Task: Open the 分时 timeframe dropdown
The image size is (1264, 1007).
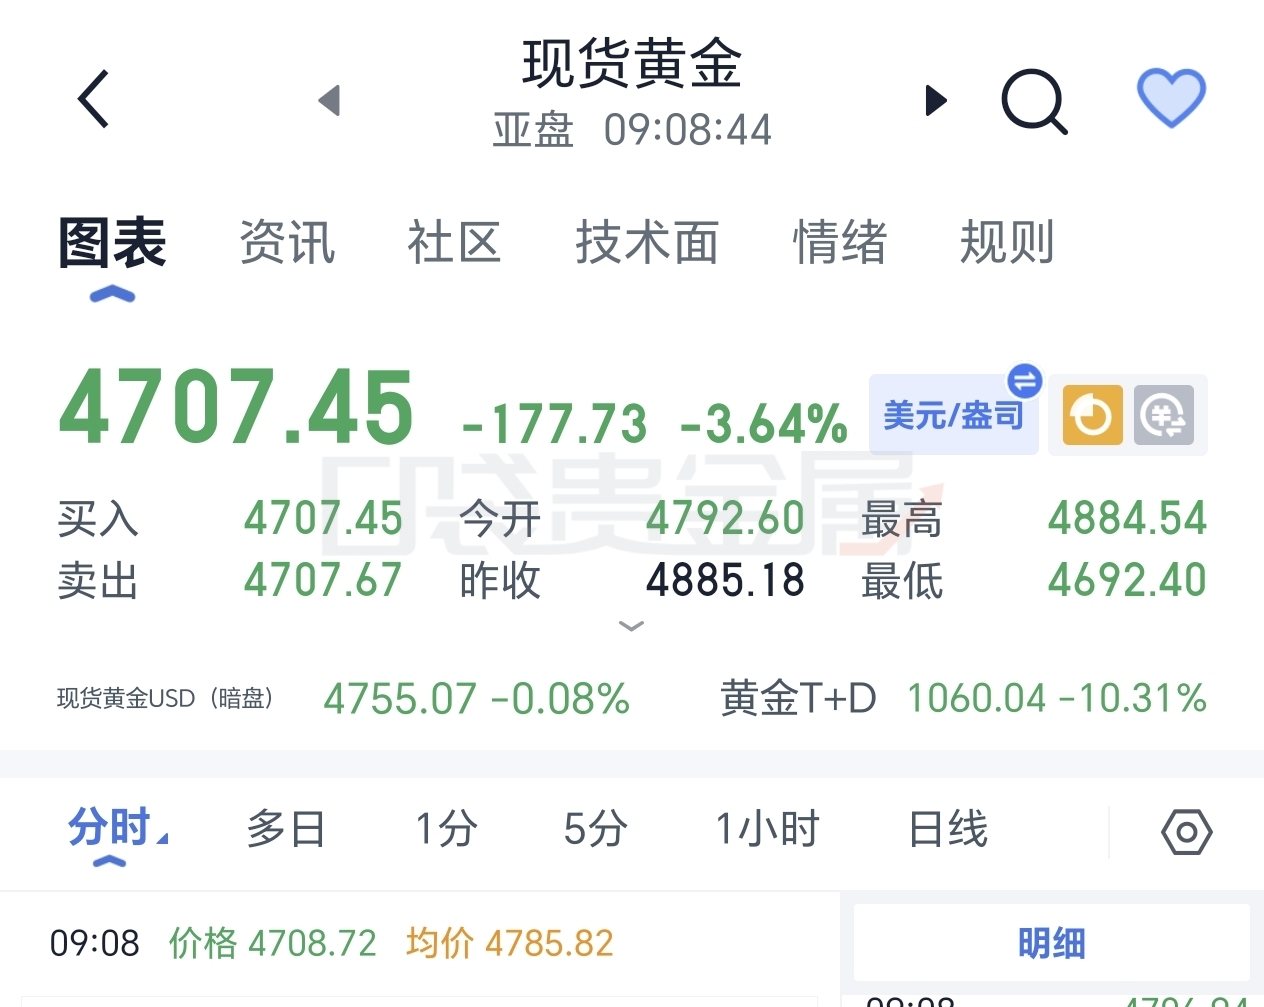Action: (117, 830)
